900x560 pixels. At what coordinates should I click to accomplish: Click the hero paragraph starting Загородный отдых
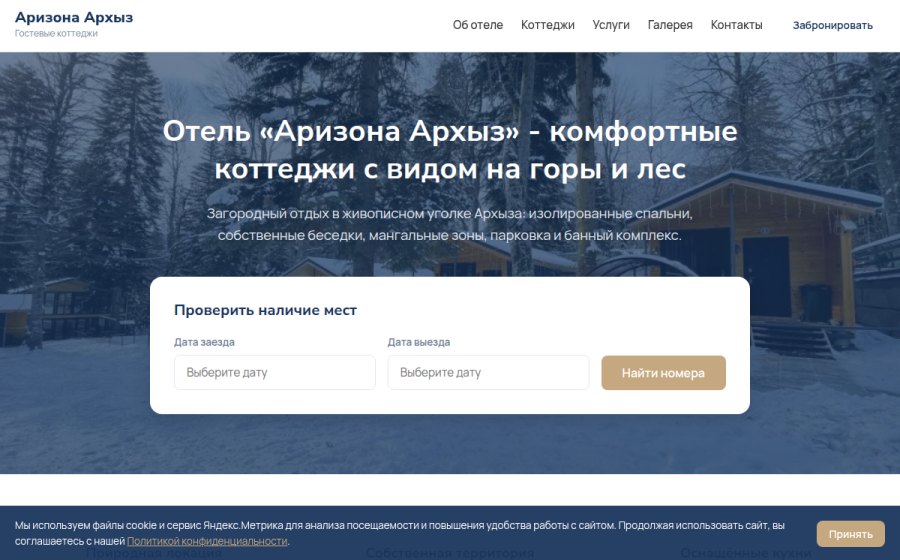[x=449, y=224]
